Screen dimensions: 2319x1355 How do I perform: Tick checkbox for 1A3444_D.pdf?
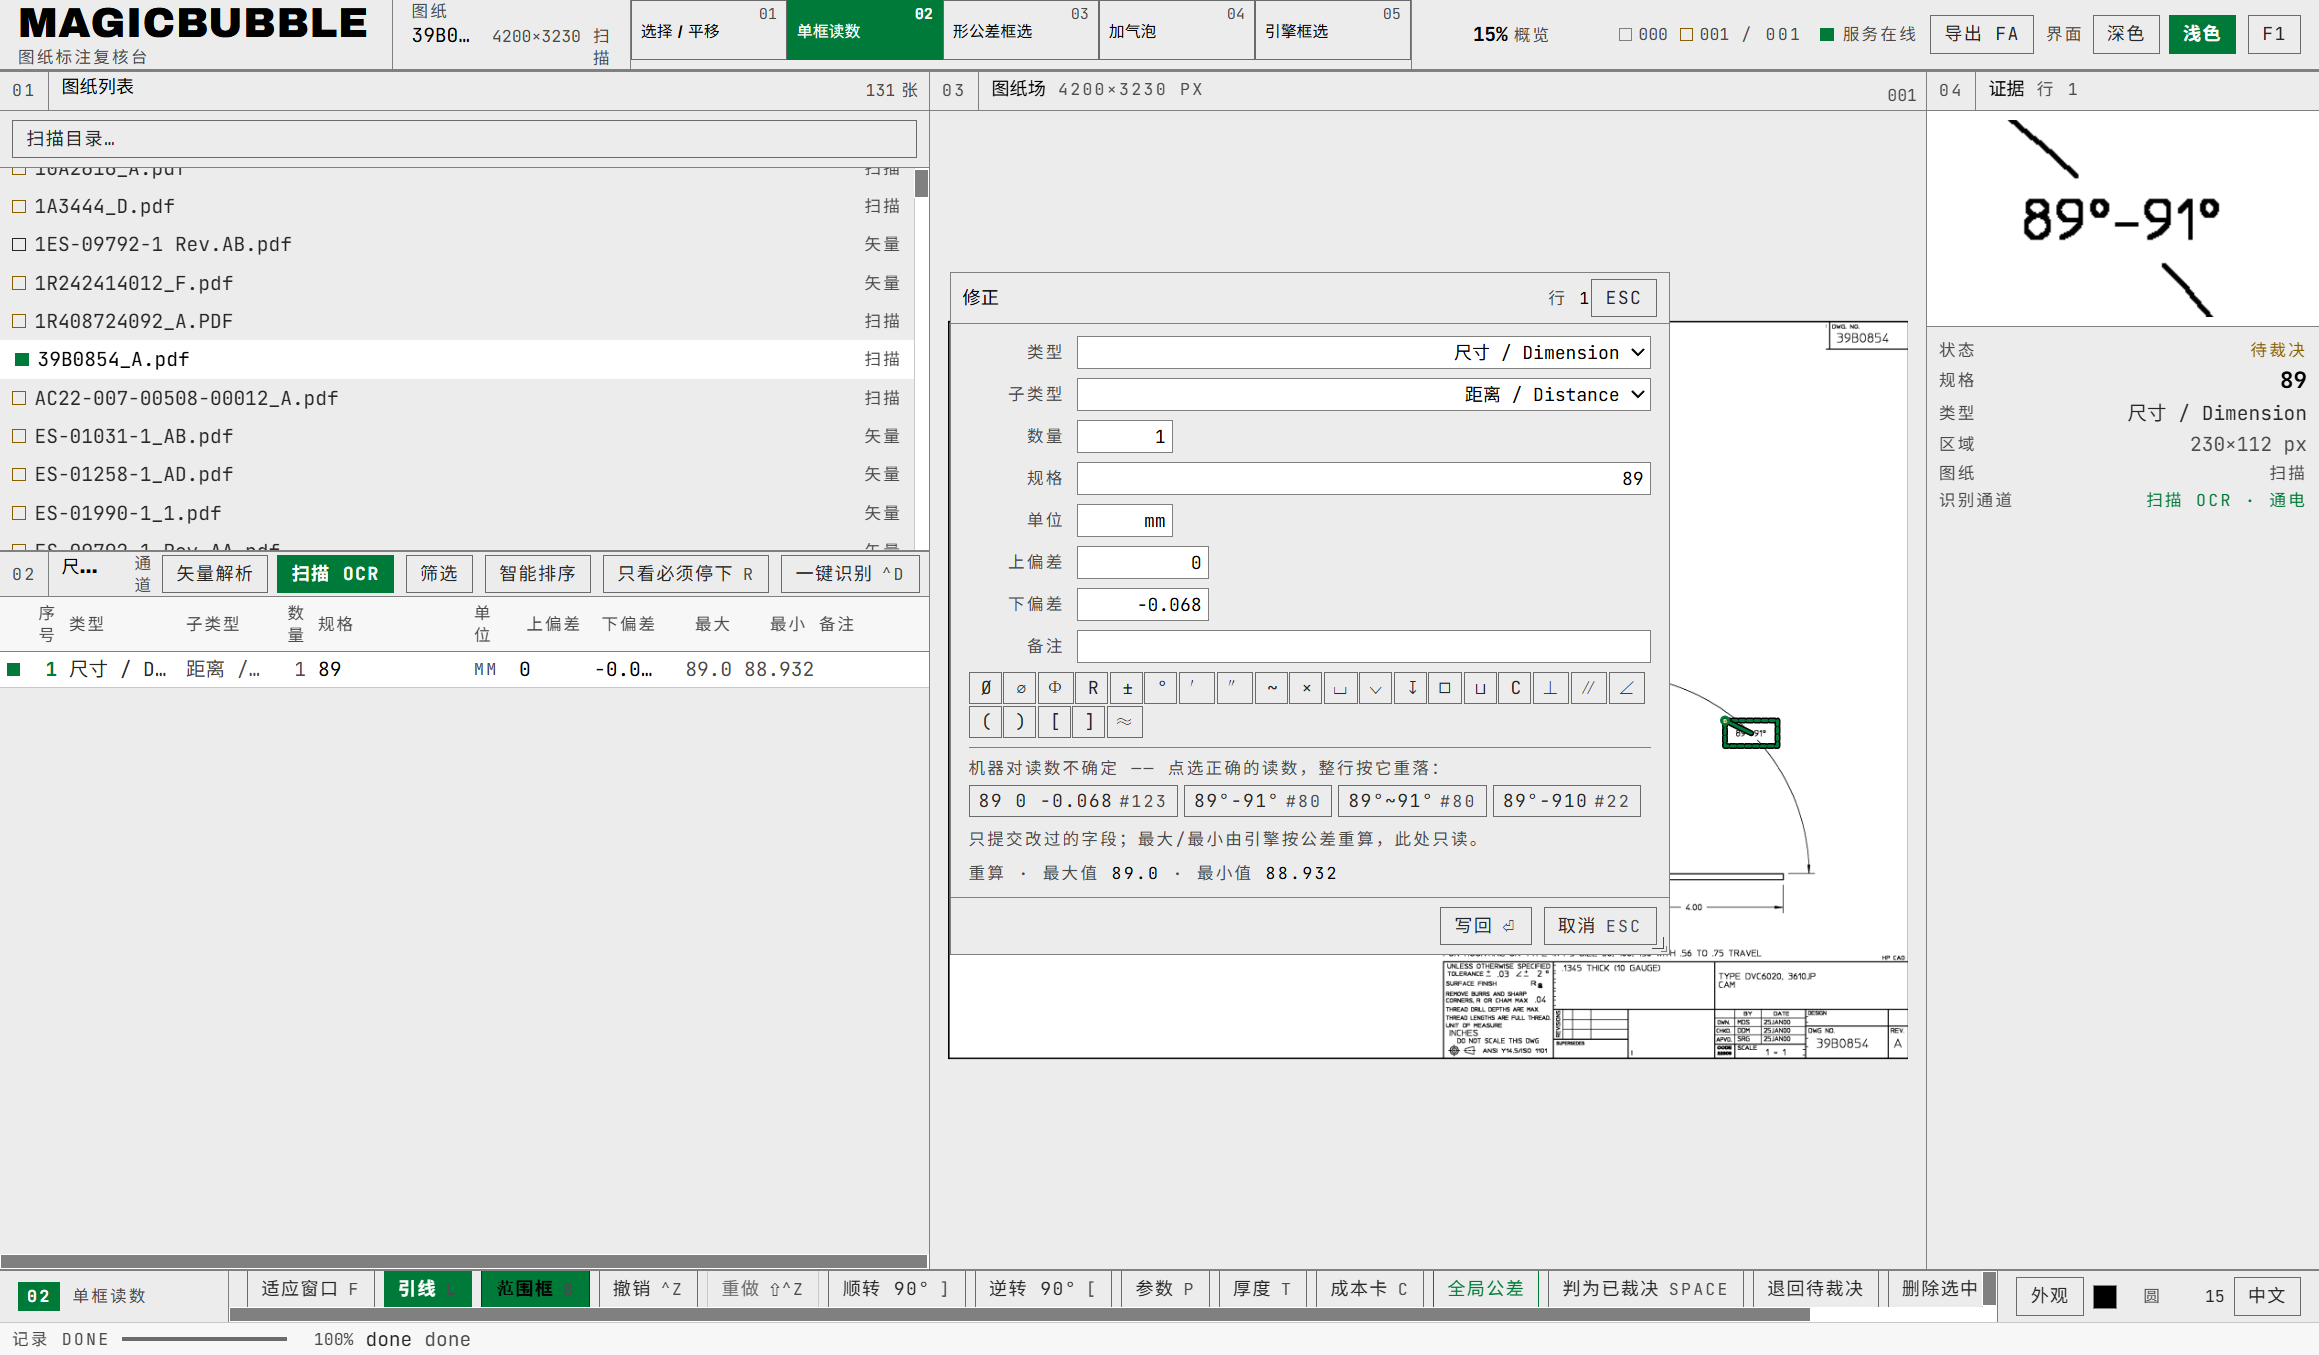point(19,206)
